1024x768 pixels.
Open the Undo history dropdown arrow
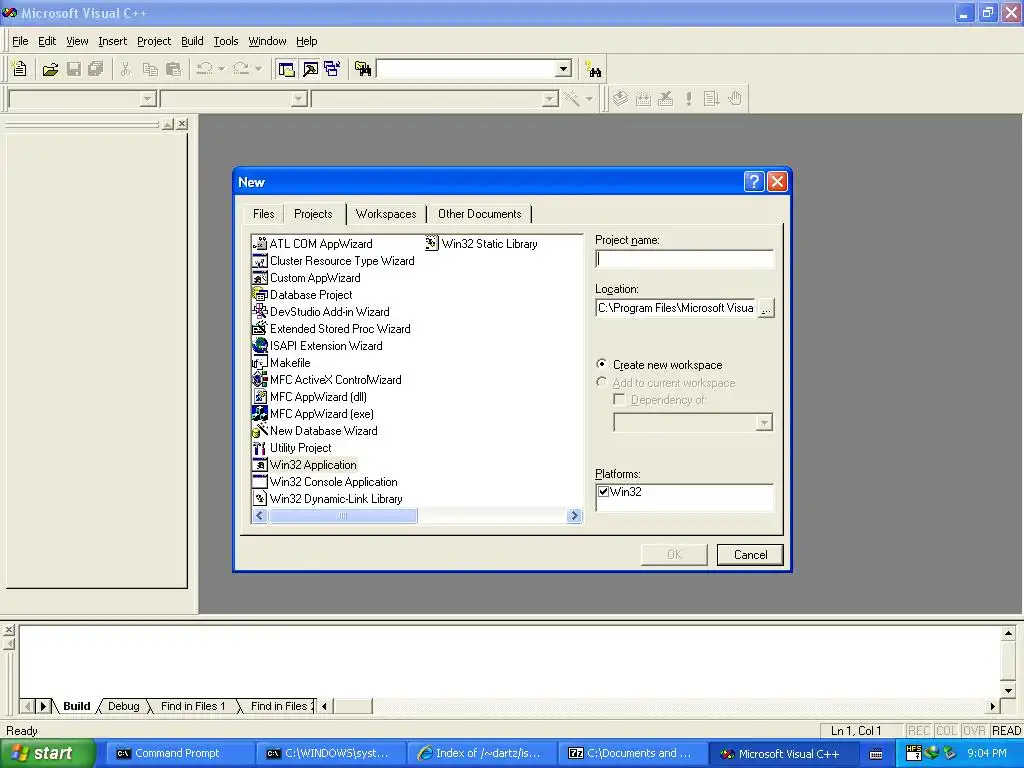[221, 69]
